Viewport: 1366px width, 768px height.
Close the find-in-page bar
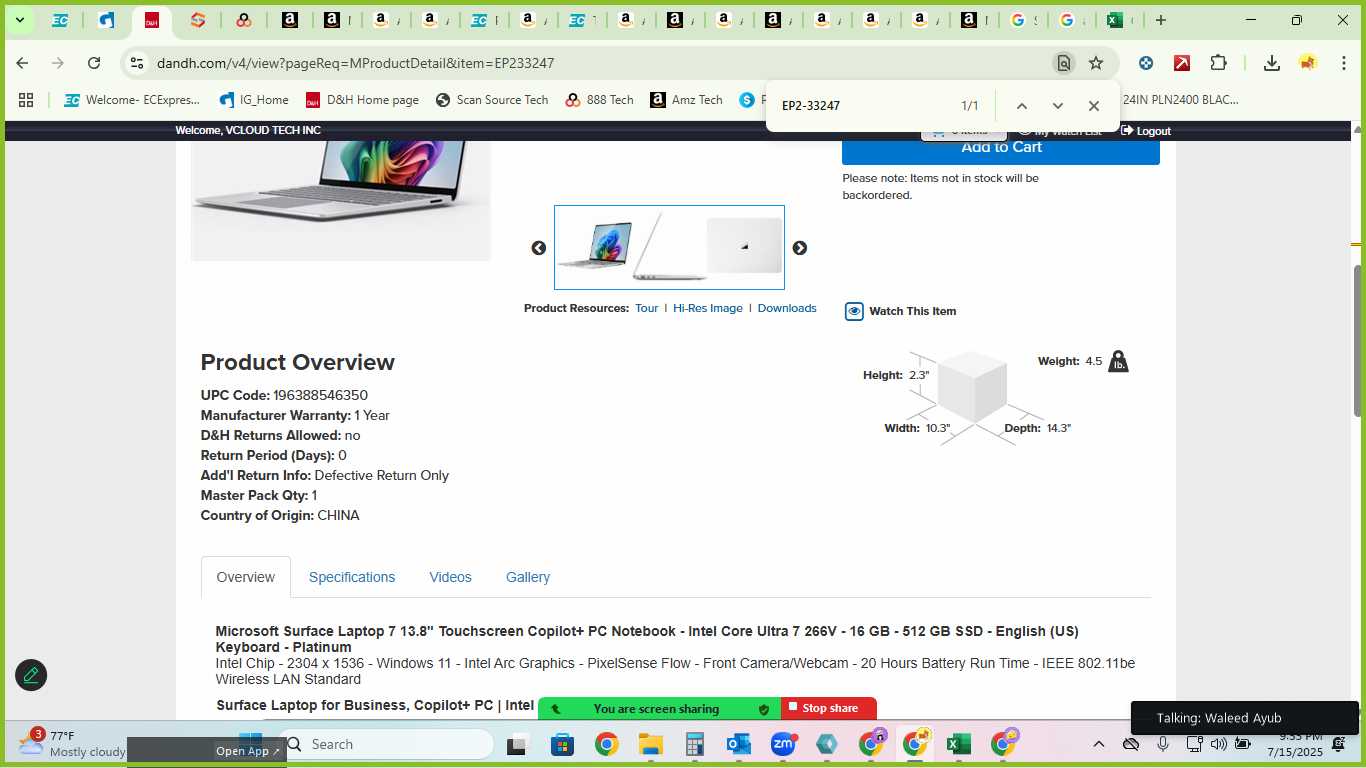pyautogui.click(x=1093, y=106)
